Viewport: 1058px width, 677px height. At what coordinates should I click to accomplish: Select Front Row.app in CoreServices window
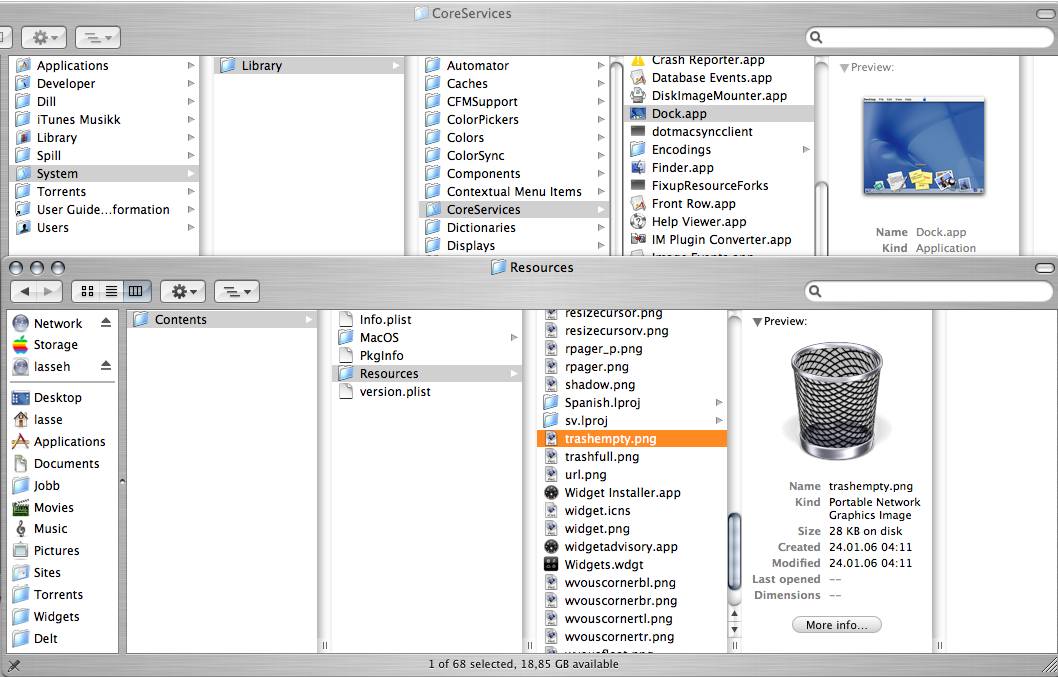(693, 203)
